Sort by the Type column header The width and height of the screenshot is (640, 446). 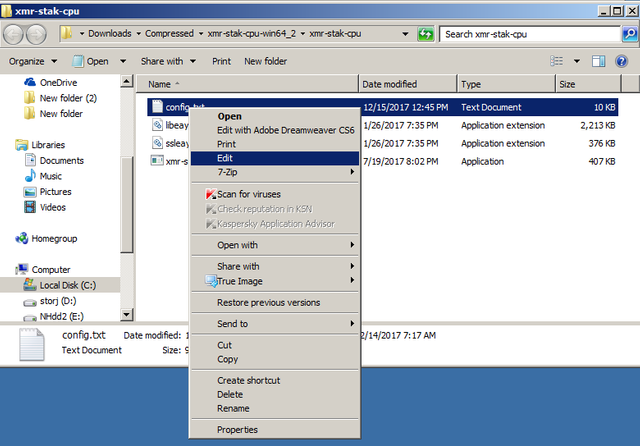tap(507, 84)
